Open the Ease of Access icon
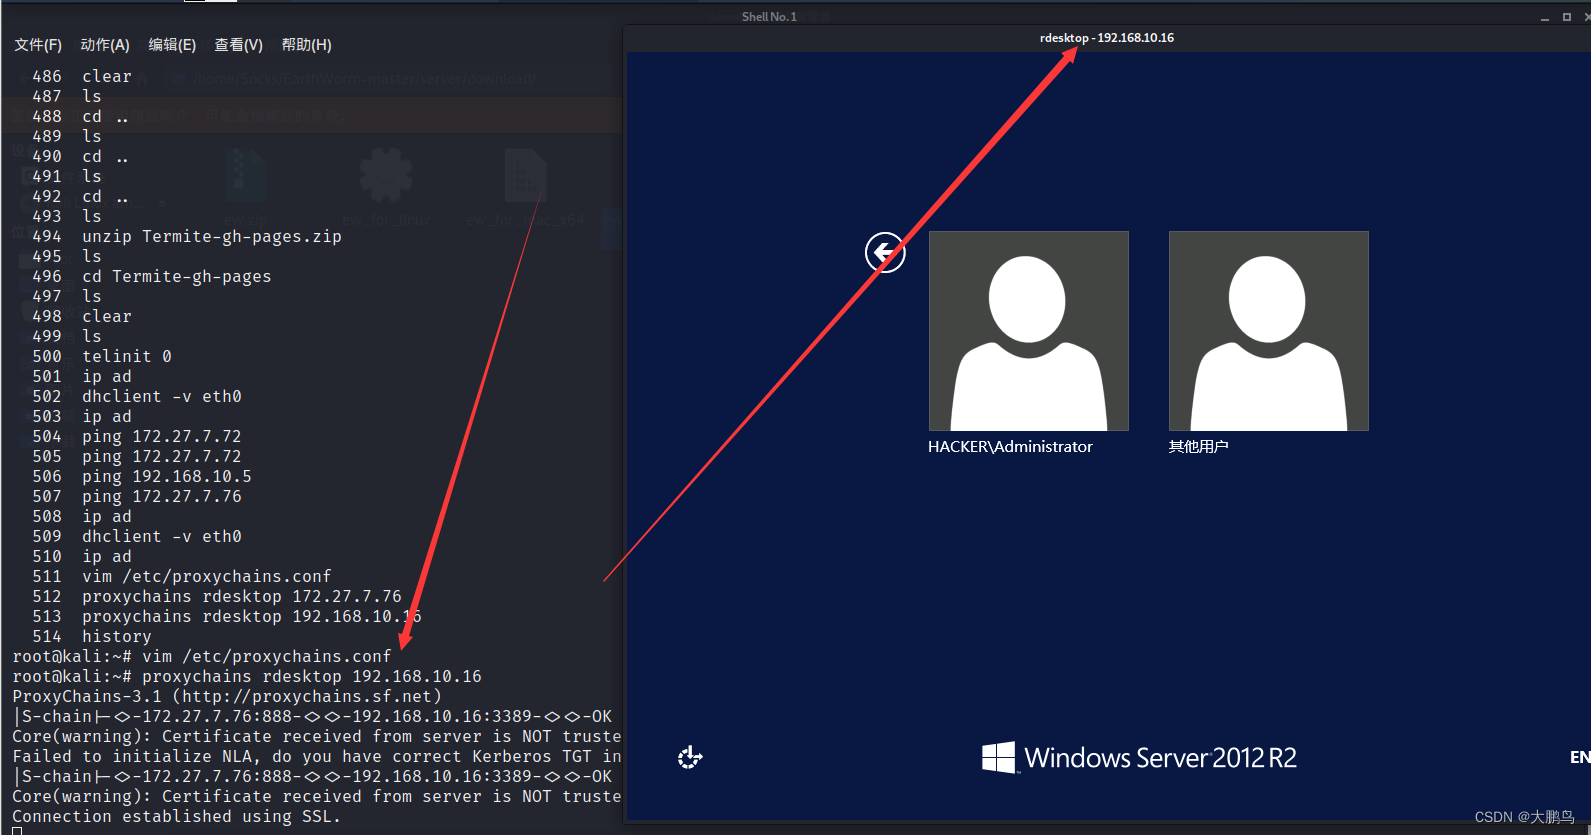1591x835 pixels. [690, 757]
